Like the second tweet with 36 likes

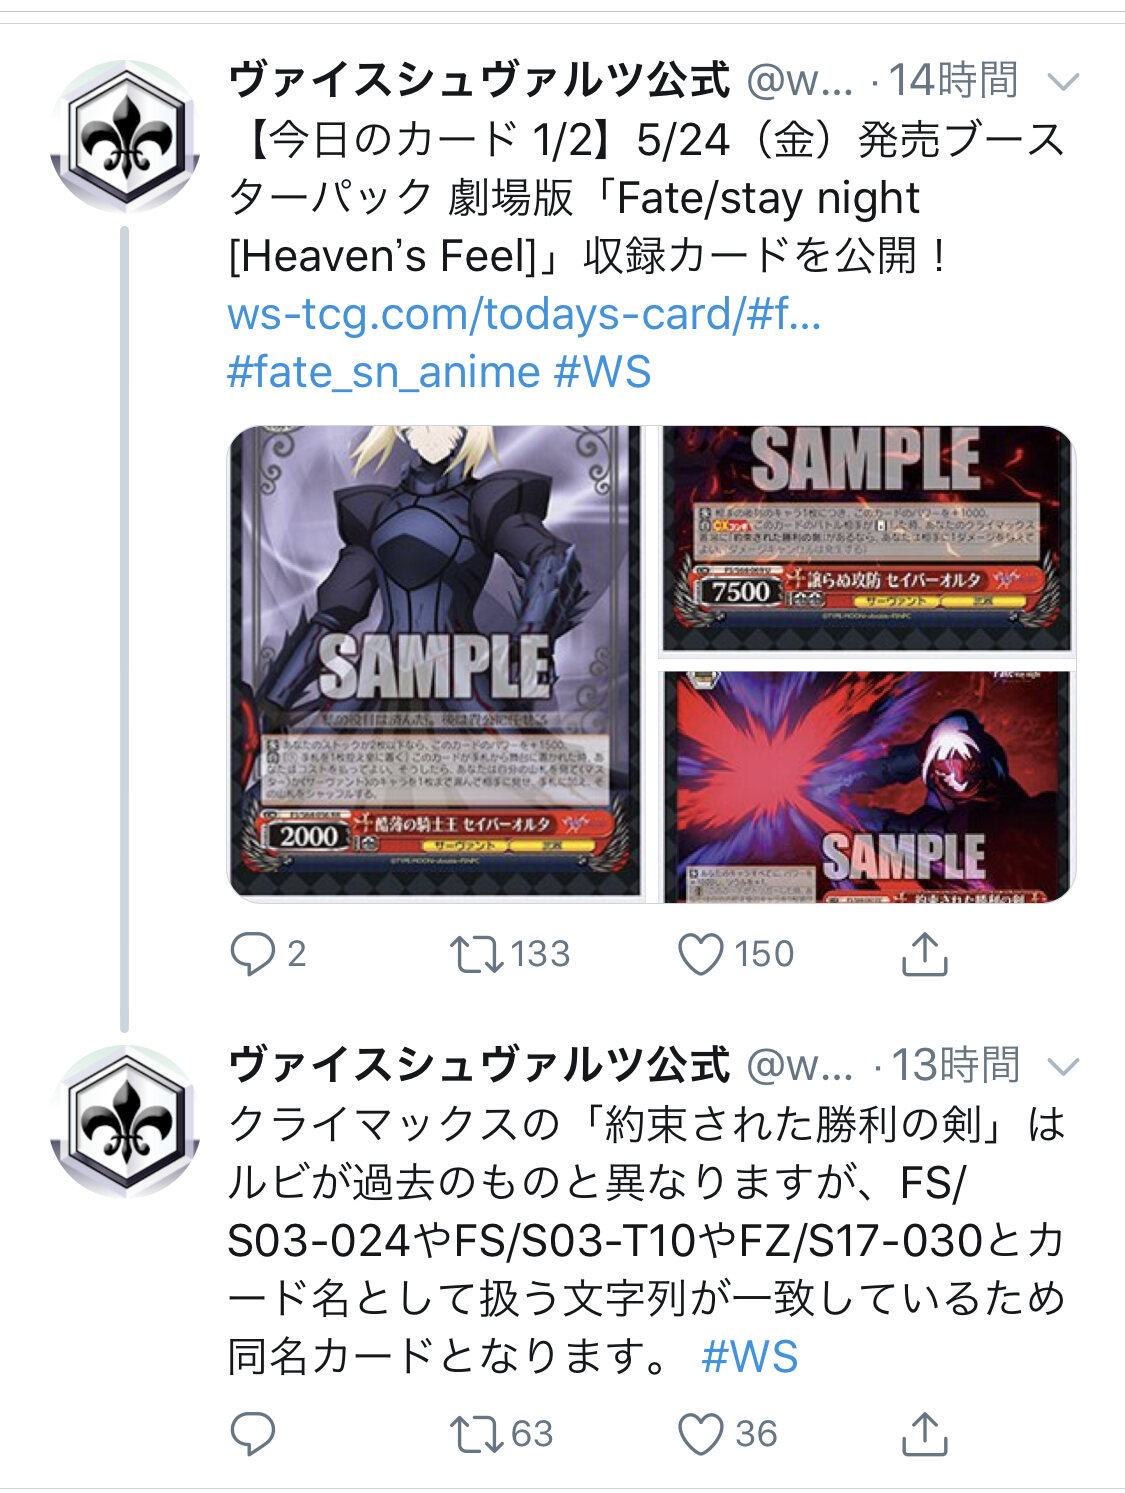[700, 1434]
